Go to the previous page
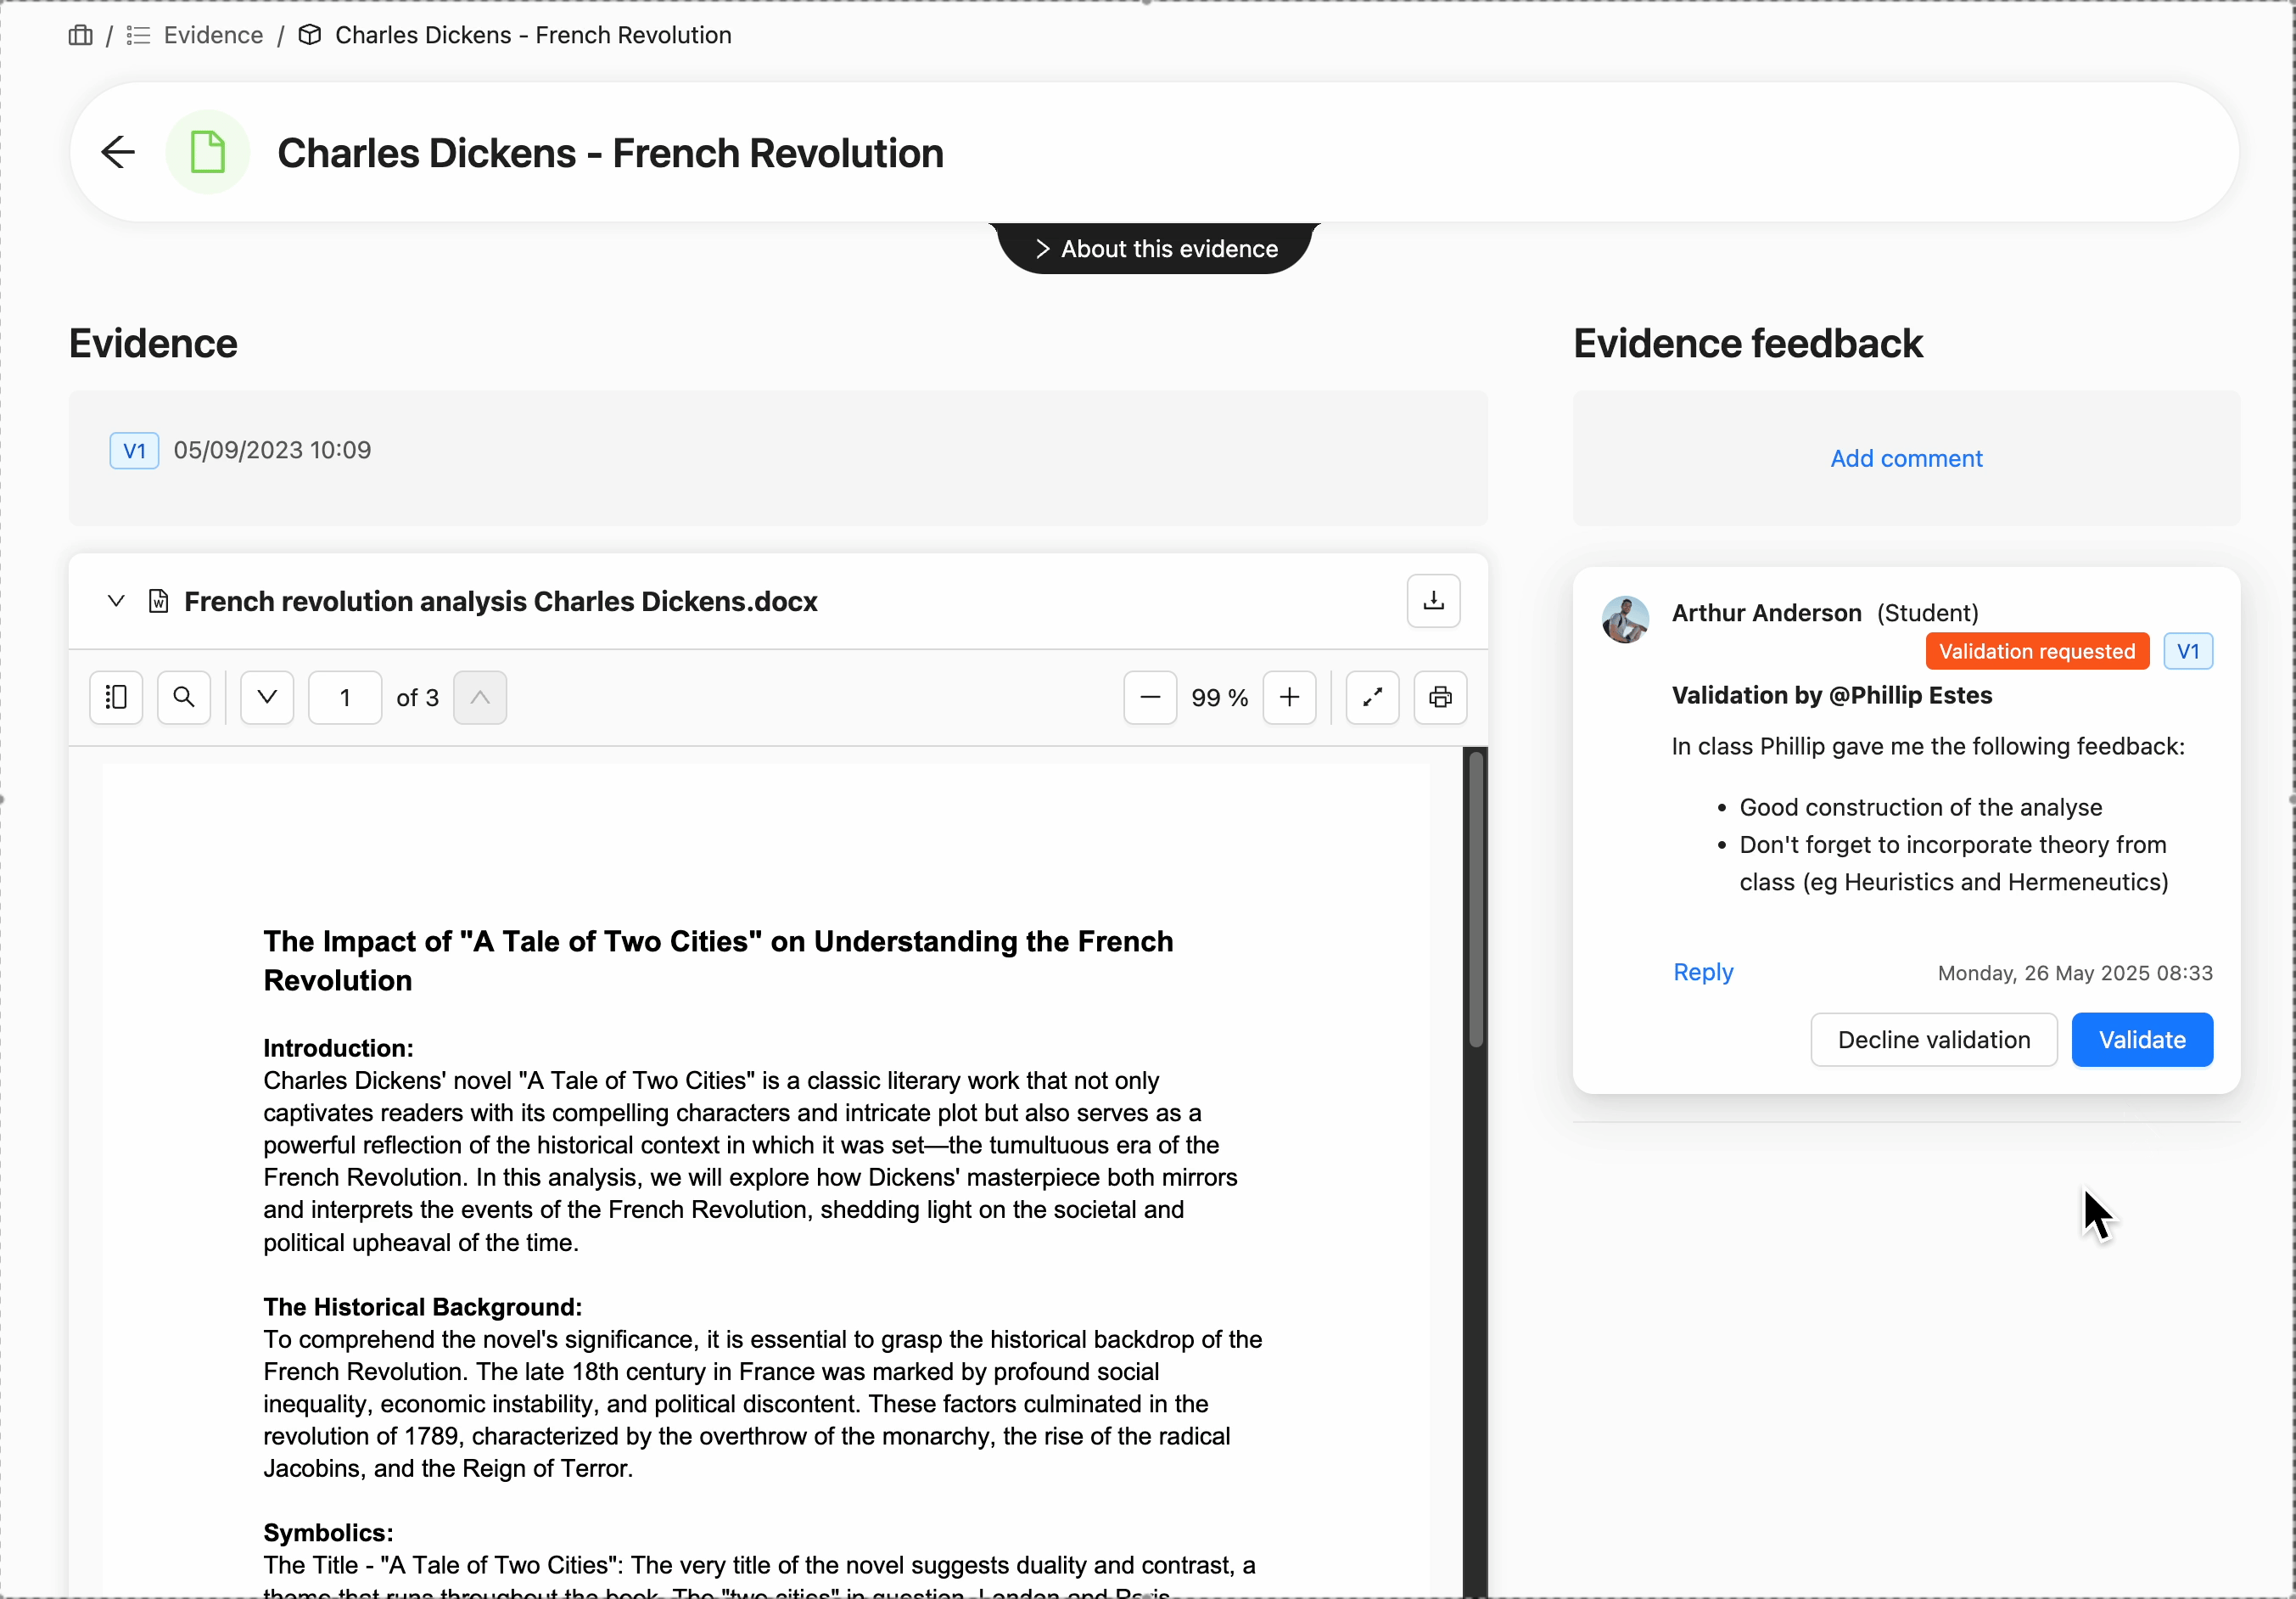Screen dimensions: 2296x1599 (480, 697)
